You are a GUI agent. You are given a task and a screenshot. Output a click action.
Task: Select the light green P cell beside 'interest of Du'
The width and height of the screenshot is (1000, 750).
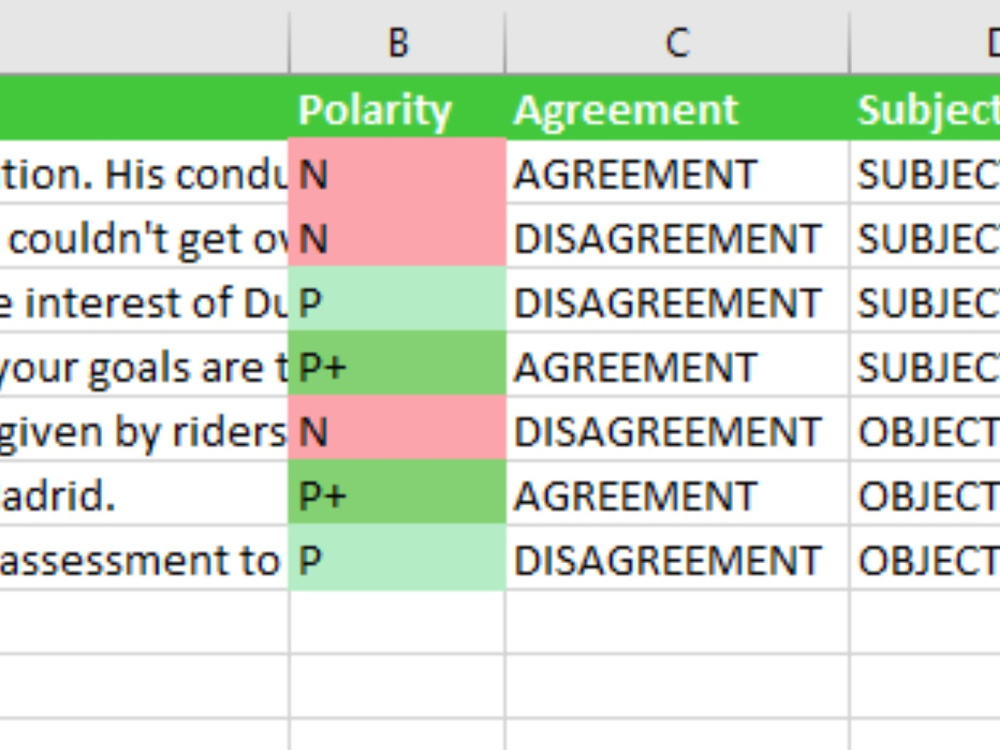point(397,302)
